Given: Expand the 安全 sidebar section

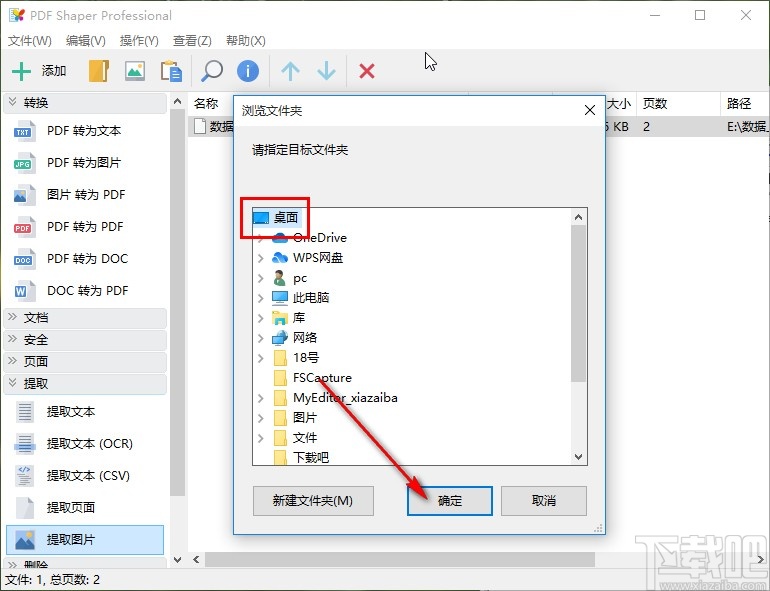Looking at the screenshot, I should [x=84, y=340].
